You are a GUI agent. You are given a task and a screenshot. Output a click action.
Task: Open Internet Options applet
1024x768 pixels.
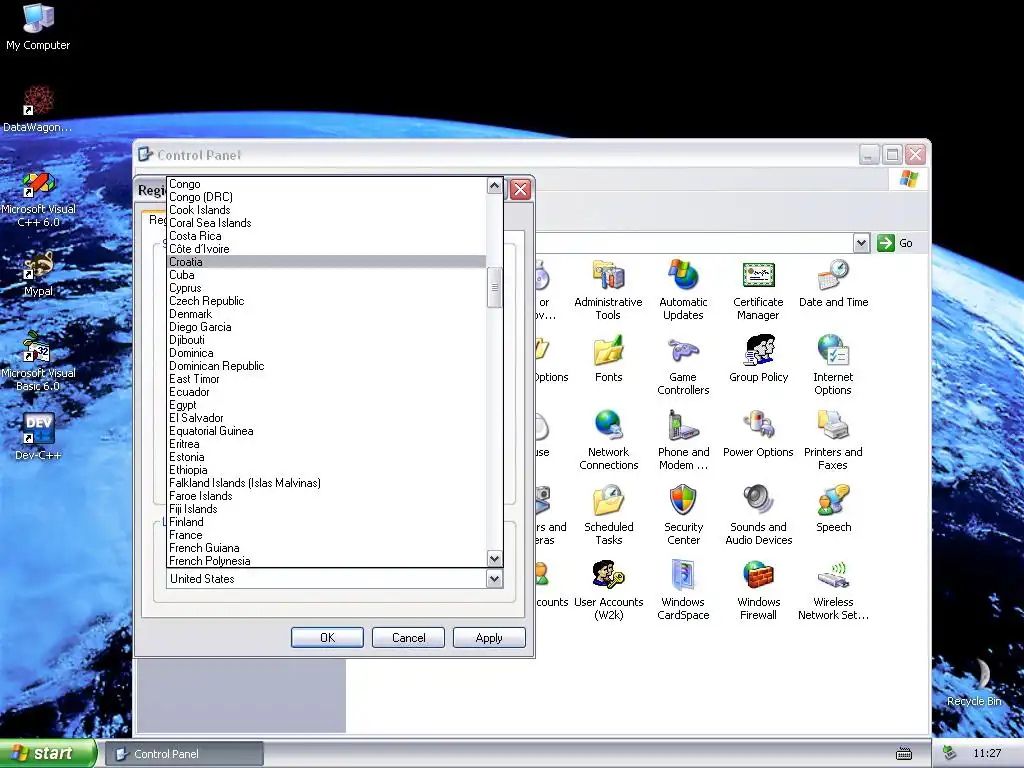(833, 365)
